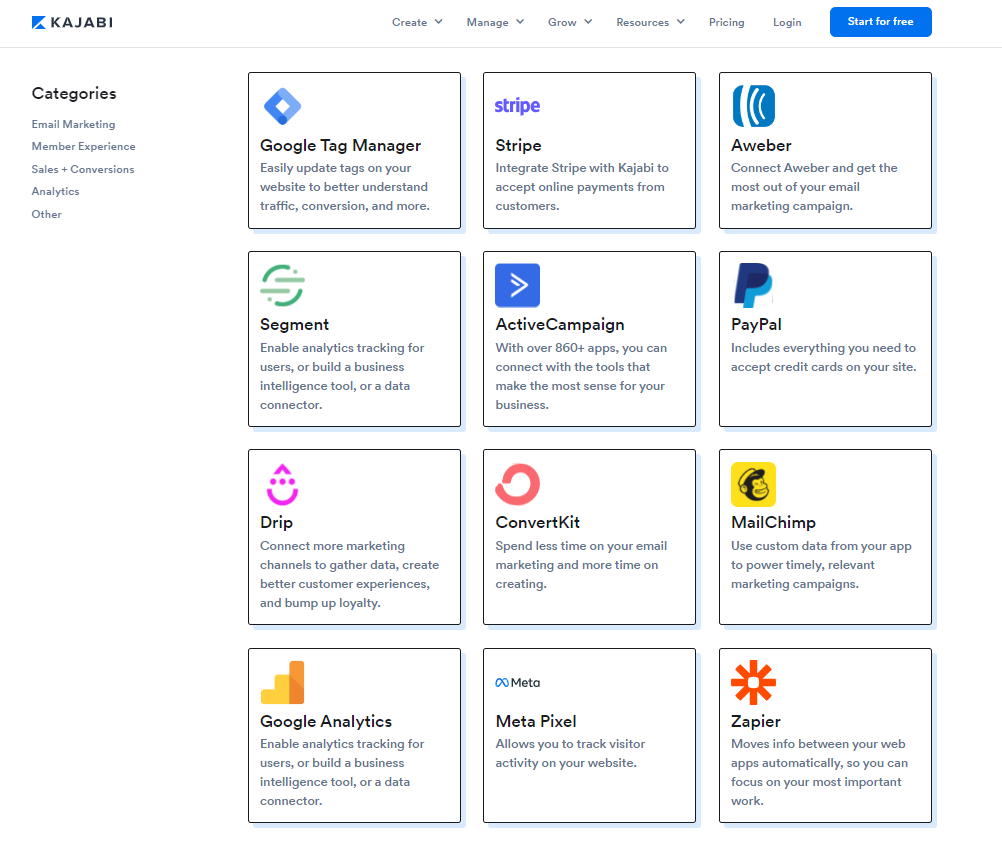Image resolution: width=1002 pixels, height=841 pixels.
Task: Open the Manage navigation item
Action: point(488,22)
